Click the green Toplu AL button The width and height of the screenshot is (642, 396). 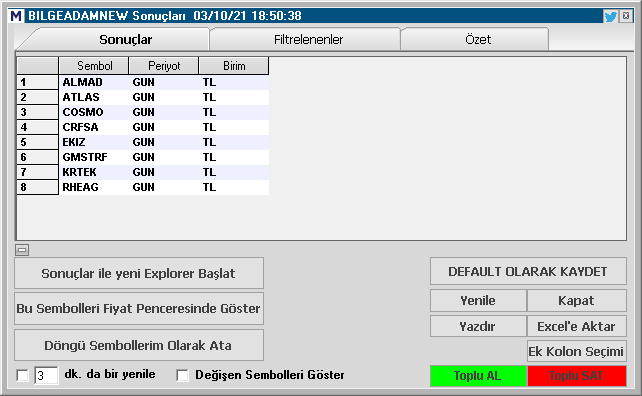pos(478,376)
